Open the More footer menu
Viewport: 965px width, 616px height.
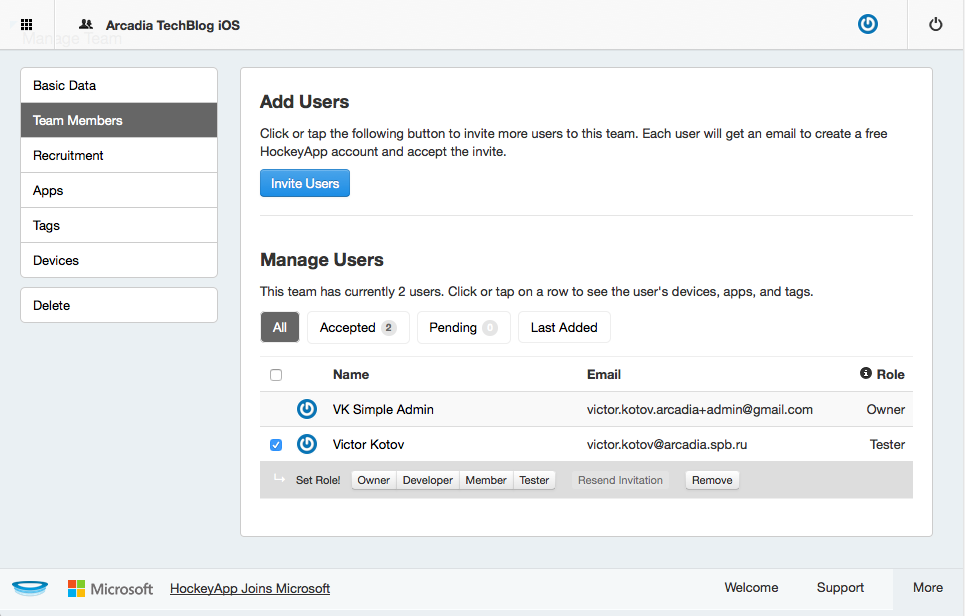coord(928,588)
